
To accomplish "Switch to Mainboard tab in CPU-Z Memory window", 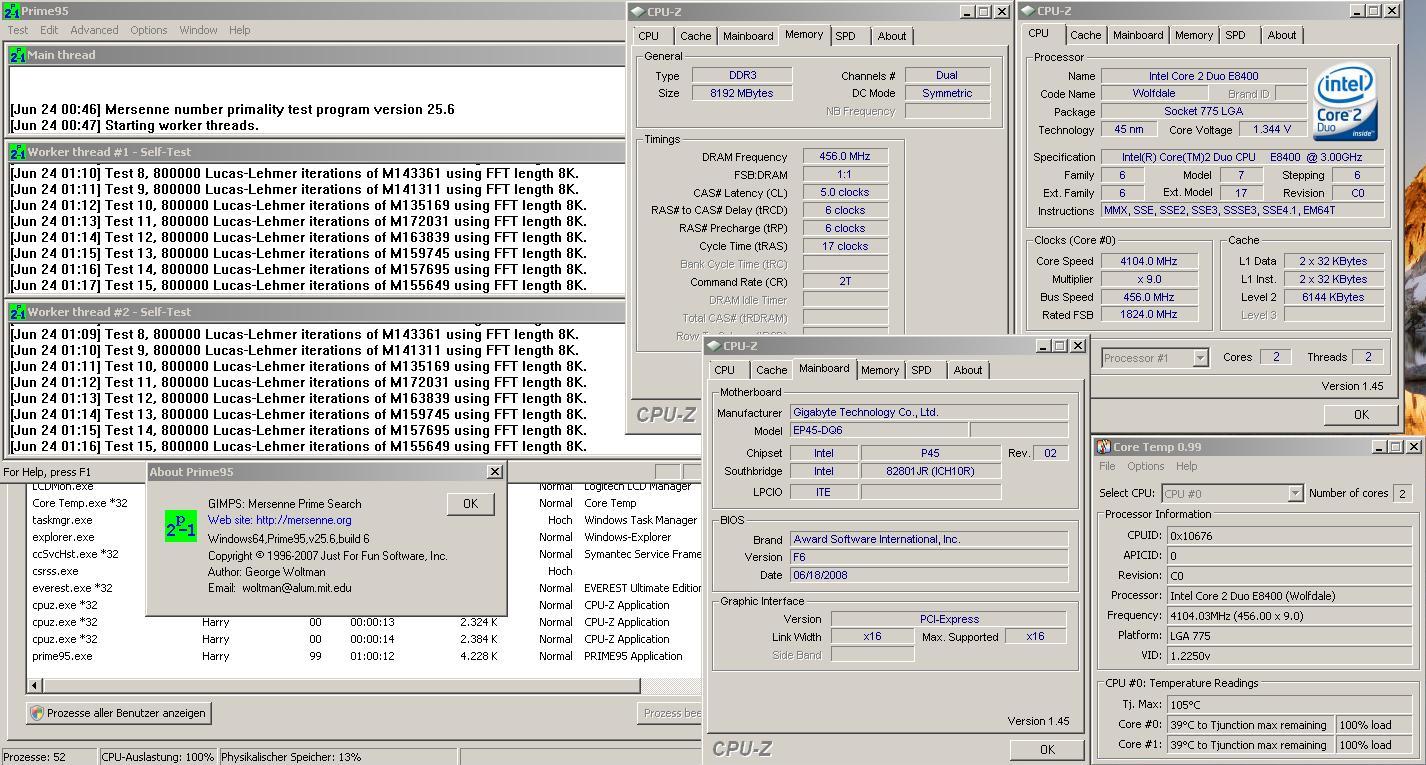I will click(748, 36).
